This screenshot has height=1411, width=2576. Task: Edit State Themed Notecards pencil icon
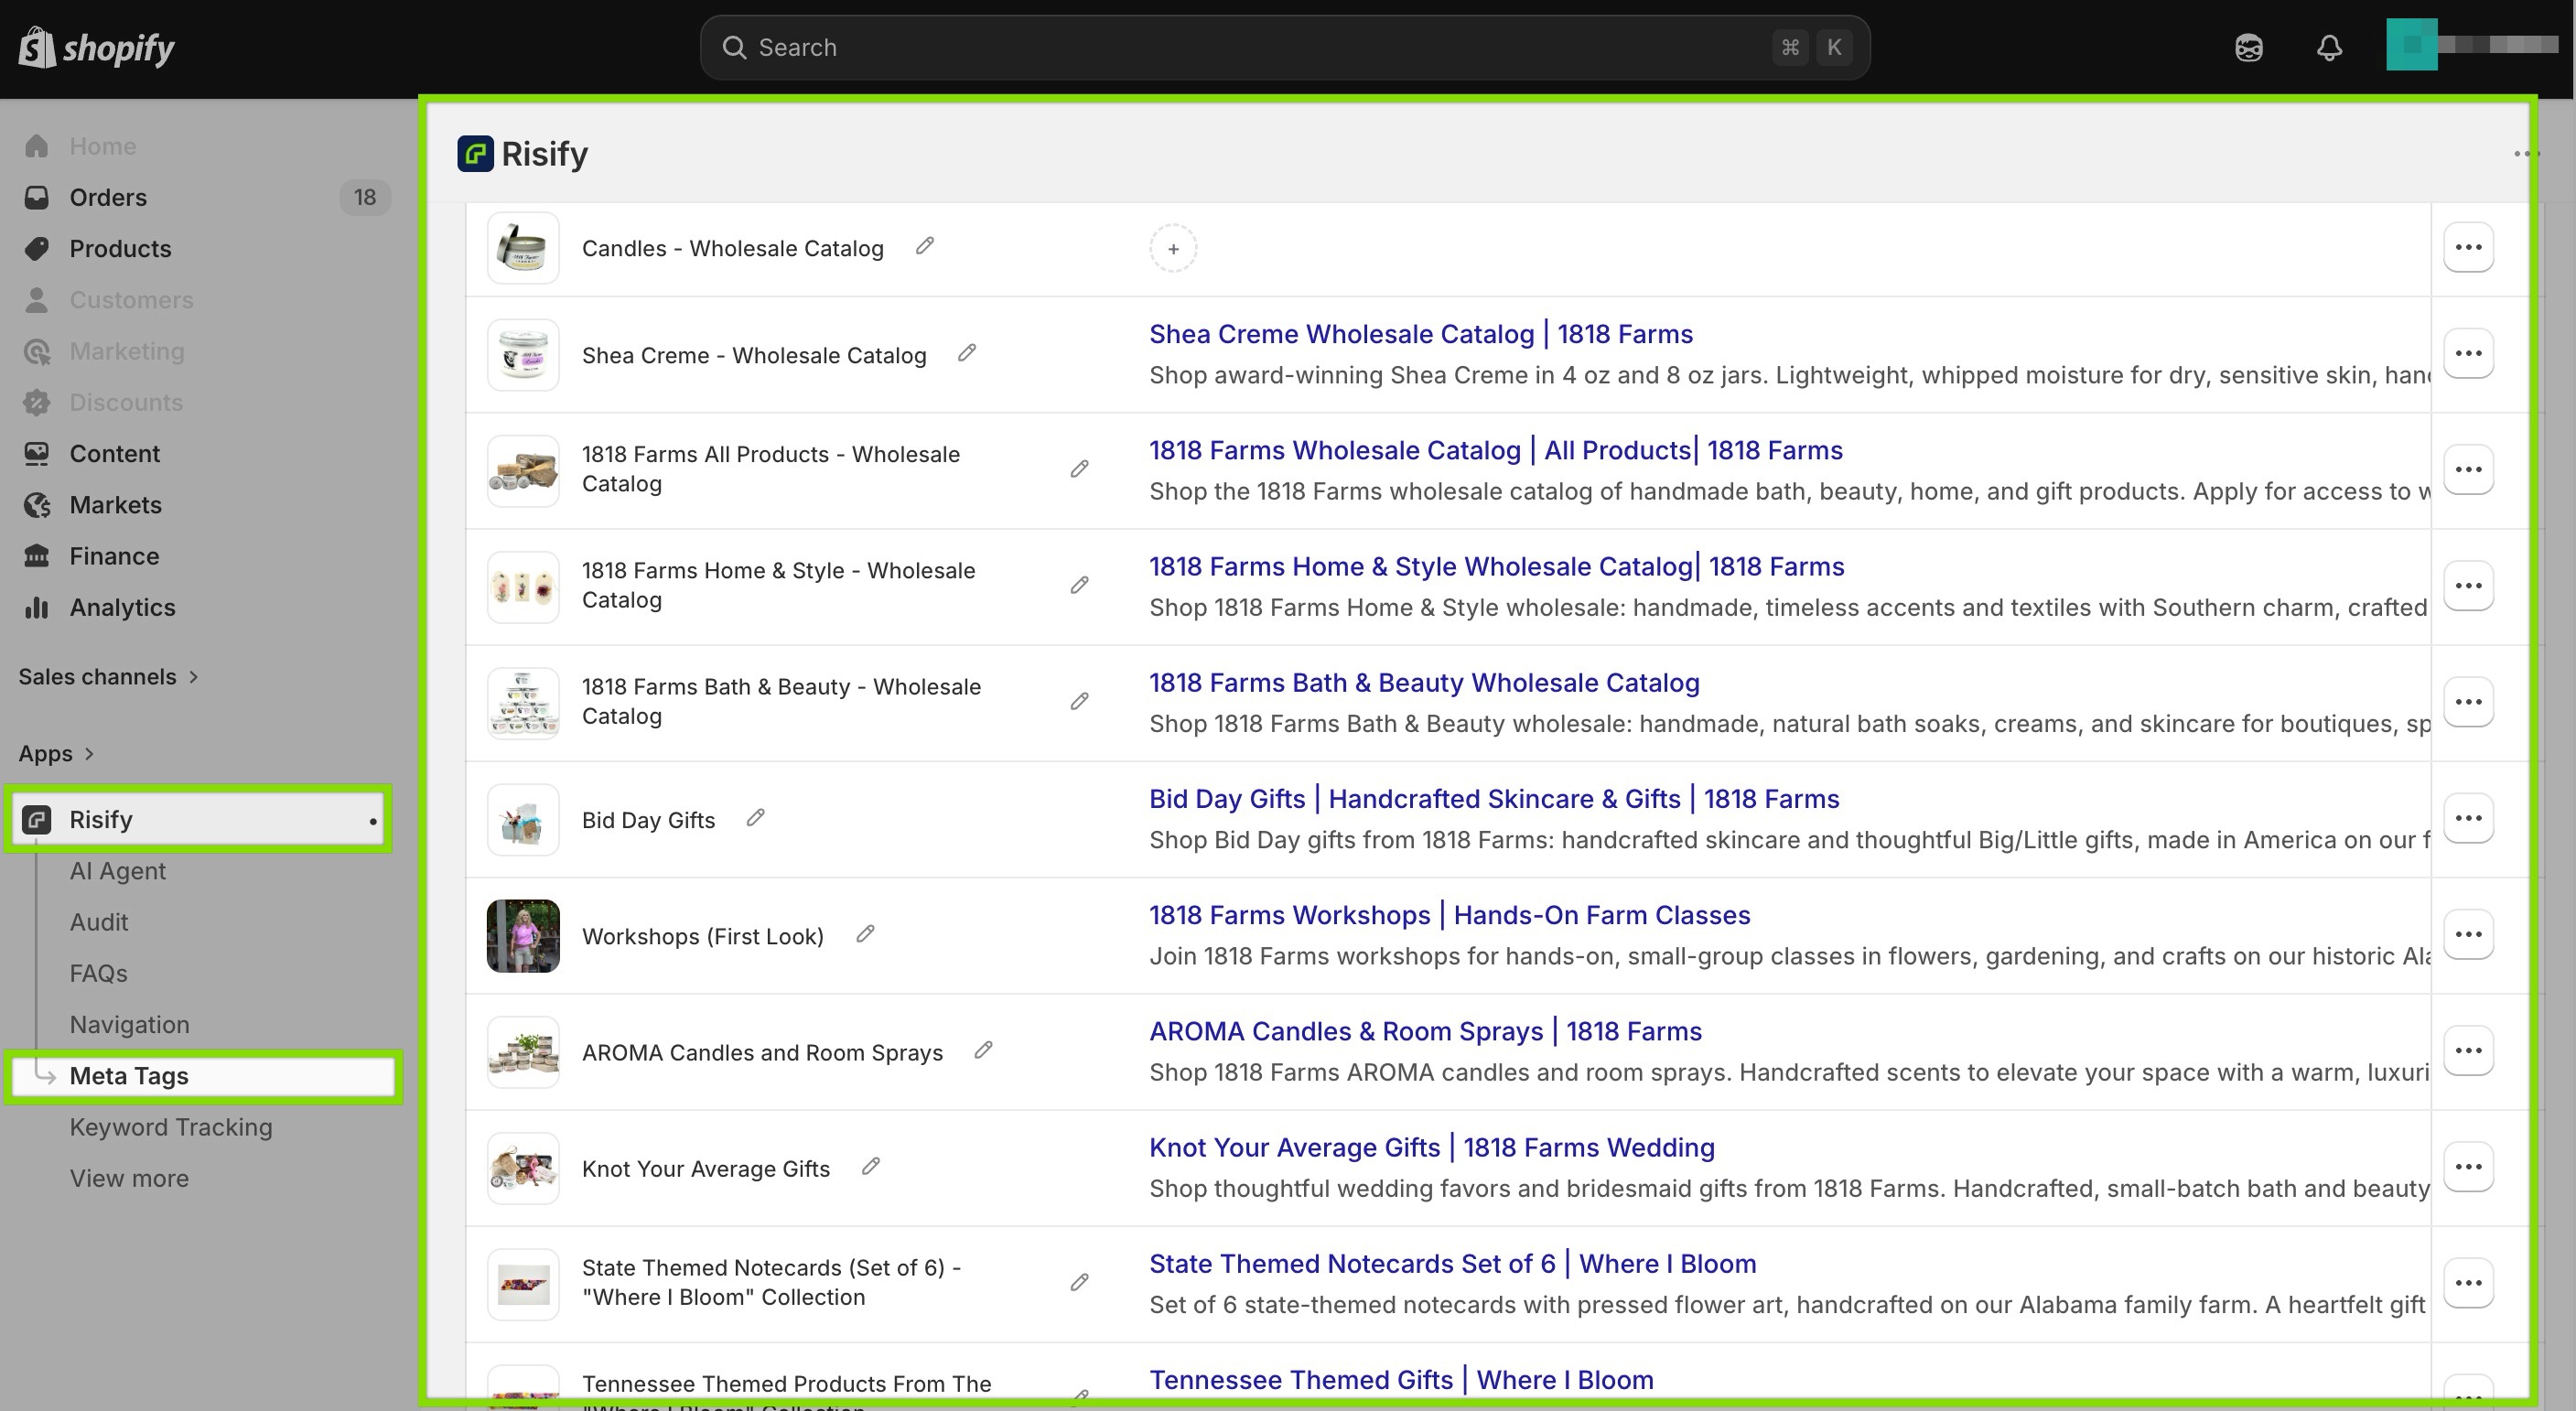point(1079,1282)
